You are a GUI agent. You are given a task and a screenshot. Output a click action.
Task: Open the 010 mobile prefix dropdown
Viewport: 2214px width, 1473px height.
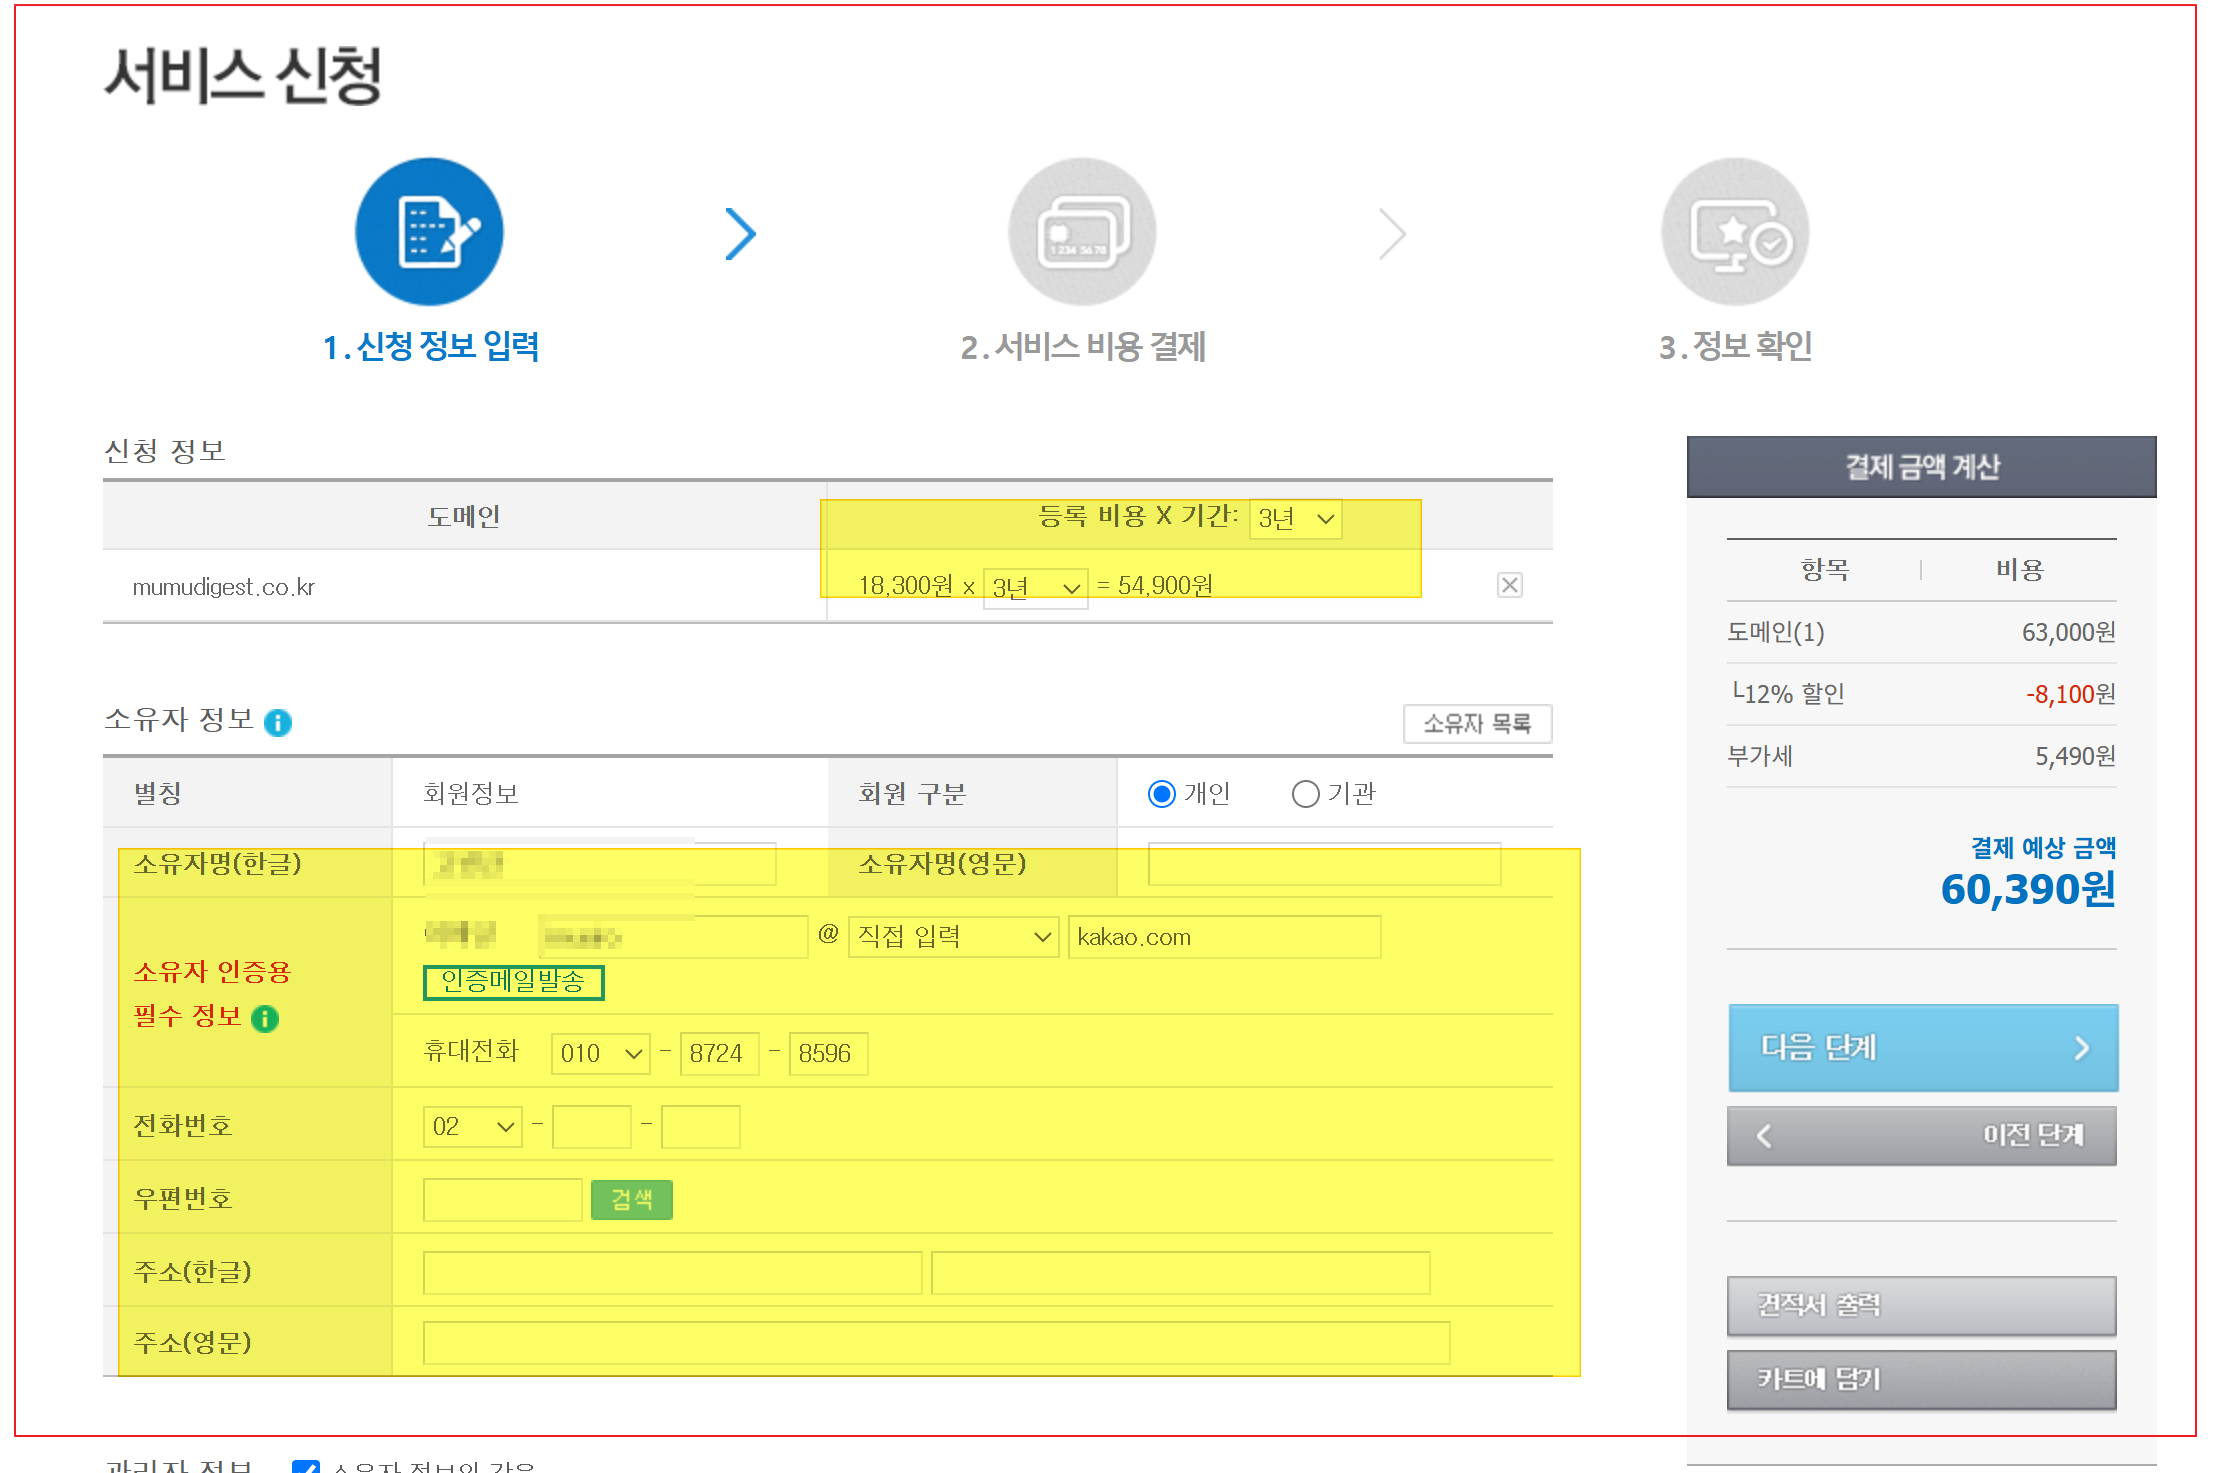click(x=600, y=1054)
